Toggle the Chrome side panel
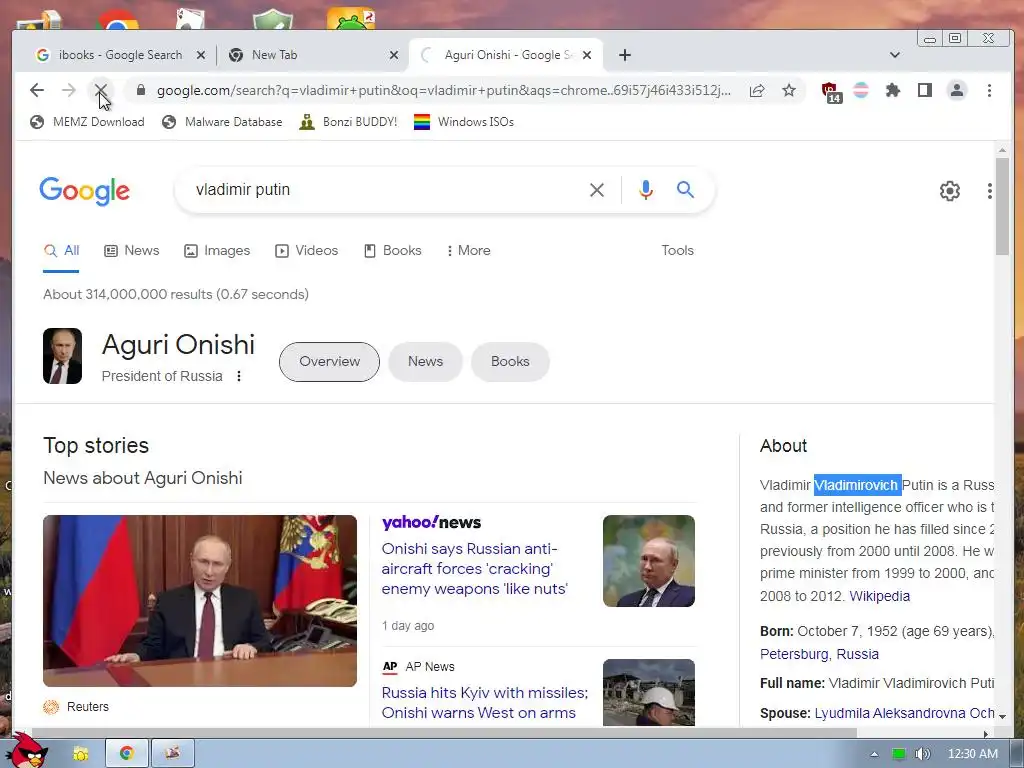The image size is (1024, 768). pyautogui.click(x=925, y=90)
